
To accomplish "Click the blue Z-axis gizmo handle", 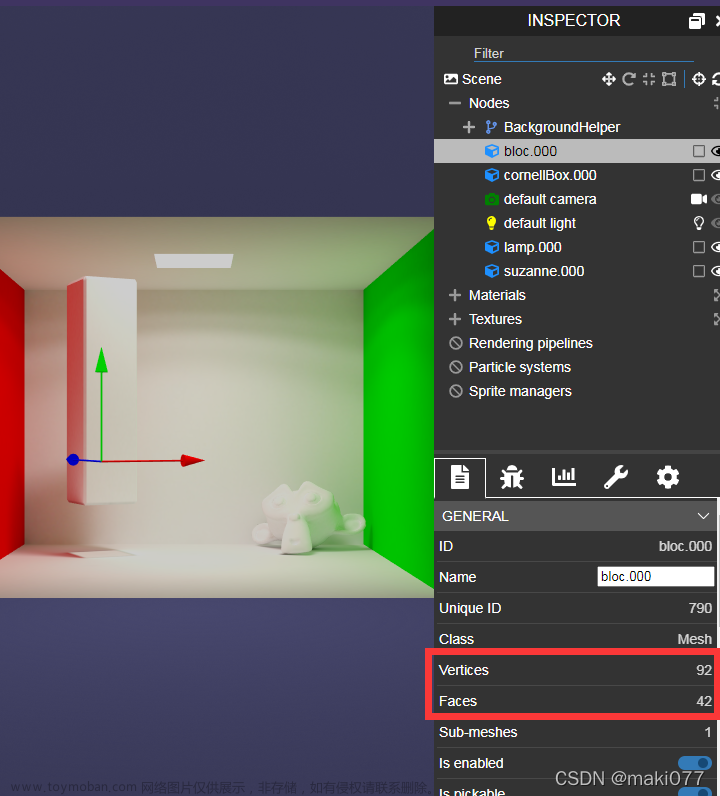I will click(x=73, y=460).
